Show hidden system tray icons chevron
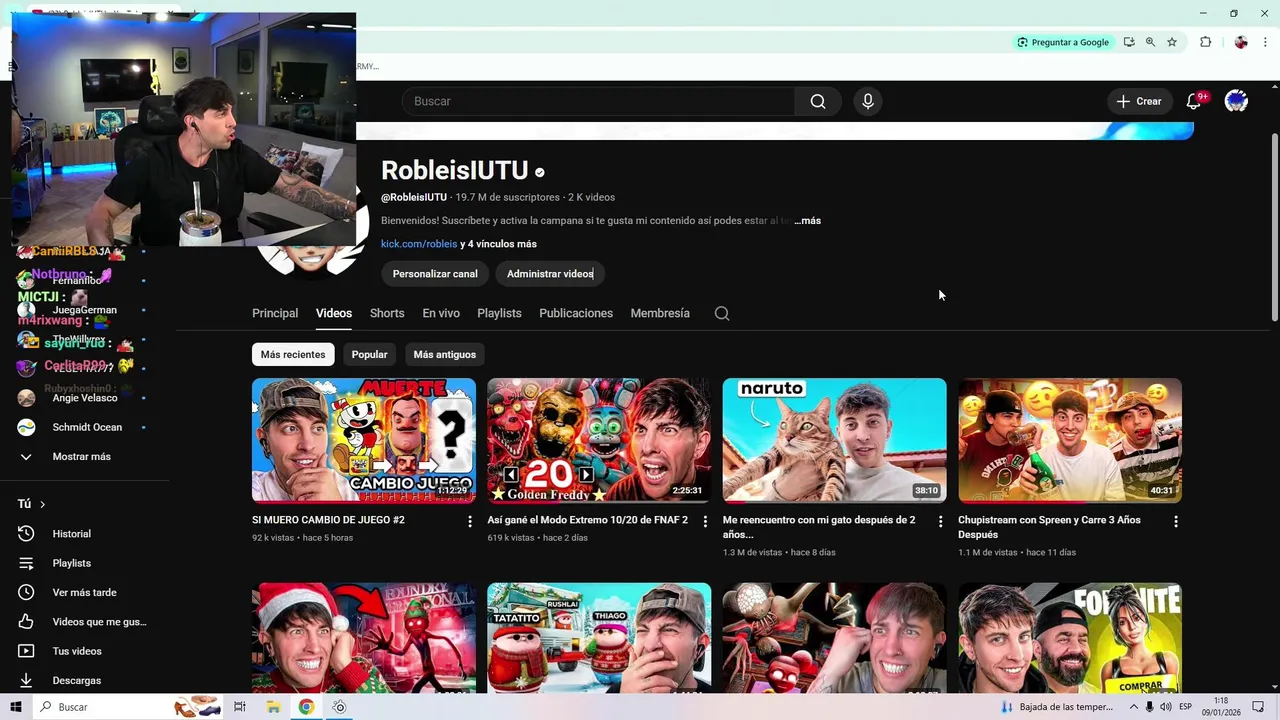Image resolution: width=1280 pixels, height=720 pixels. (1134, 707)
